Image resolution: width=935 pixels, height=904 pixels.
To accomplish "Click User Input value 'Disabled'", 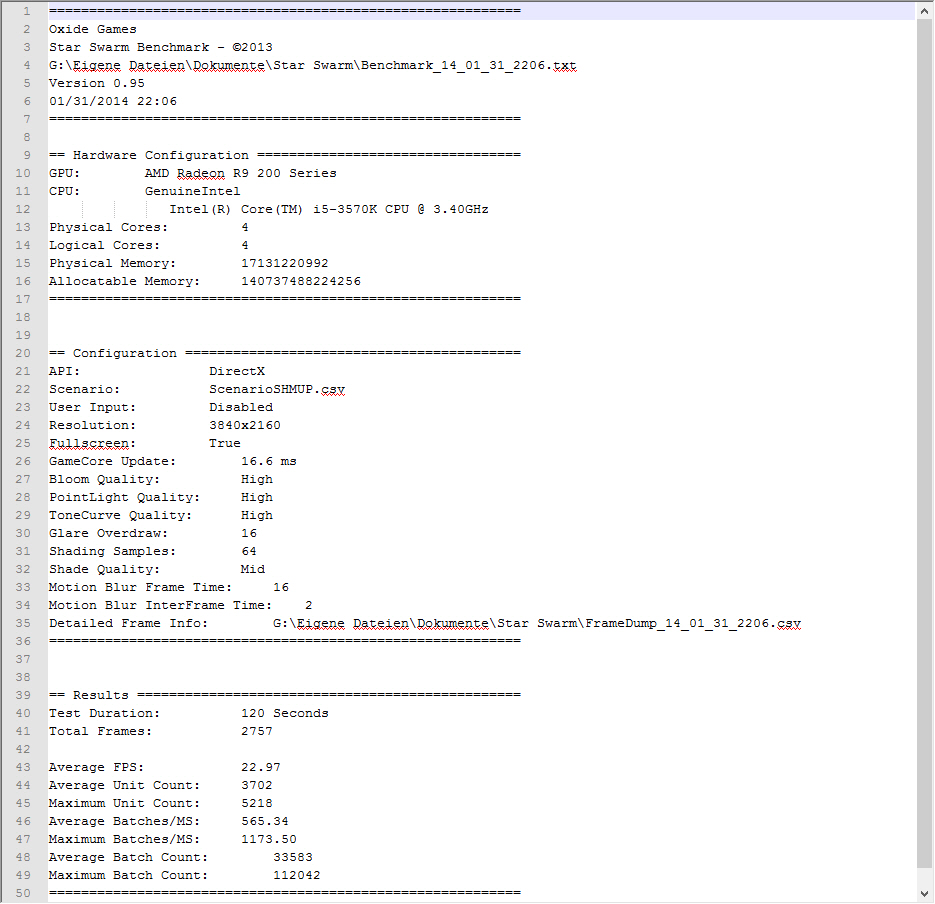I will pos(241,407).
